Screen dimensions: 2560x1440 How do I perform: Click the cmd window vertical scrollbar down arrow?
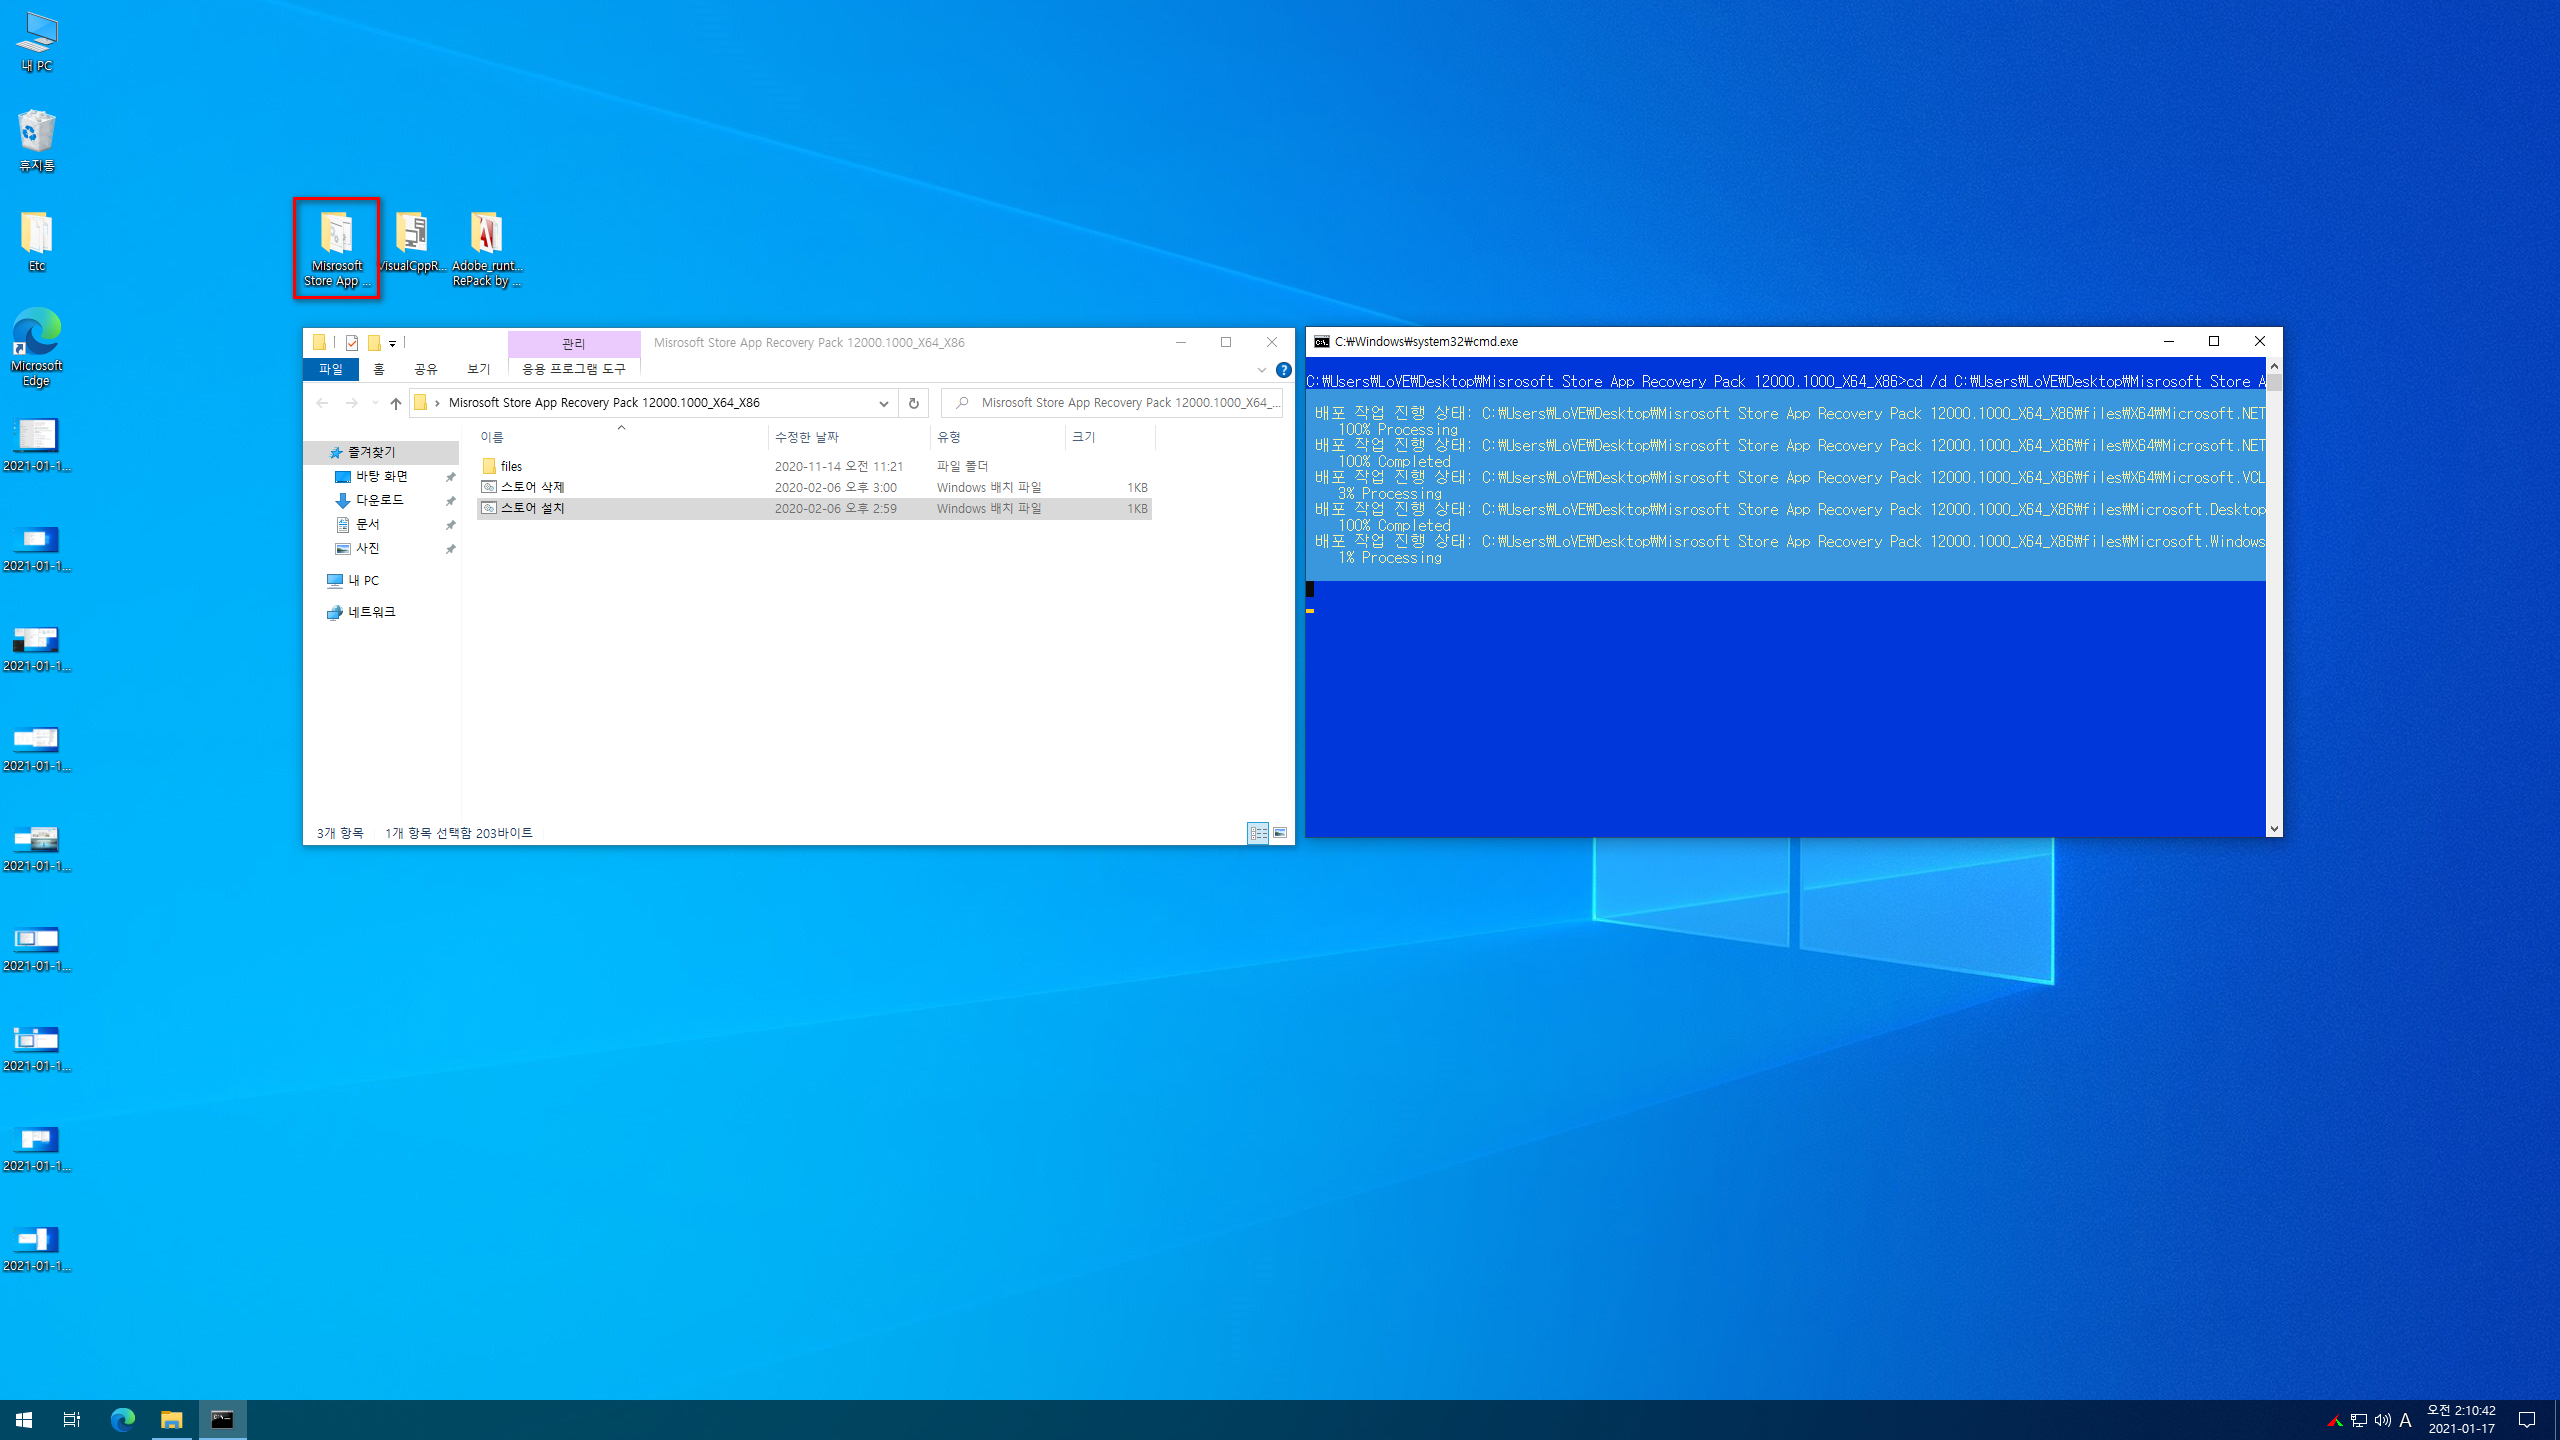point(2274,828)
